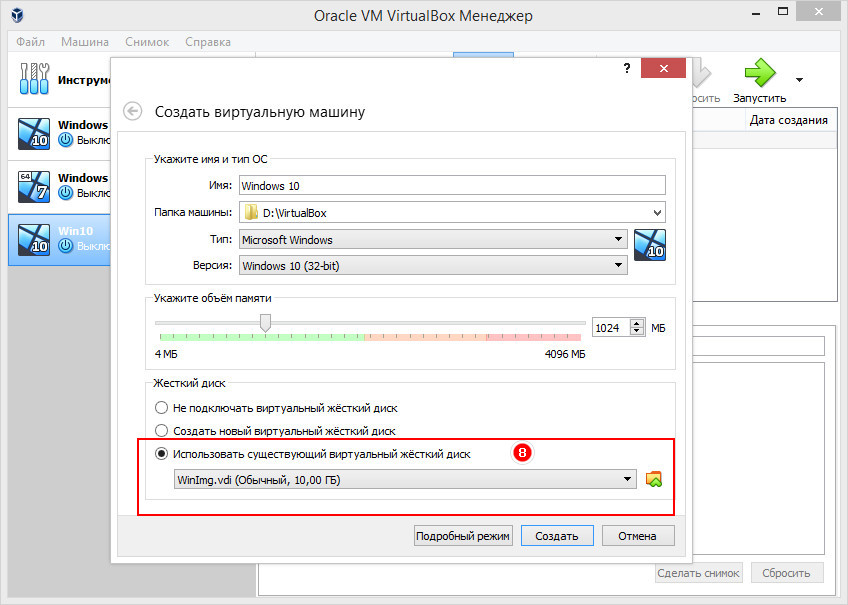Click the Tools icon in the sidebar
The image size is (848, 605).
tap(34, 79)
